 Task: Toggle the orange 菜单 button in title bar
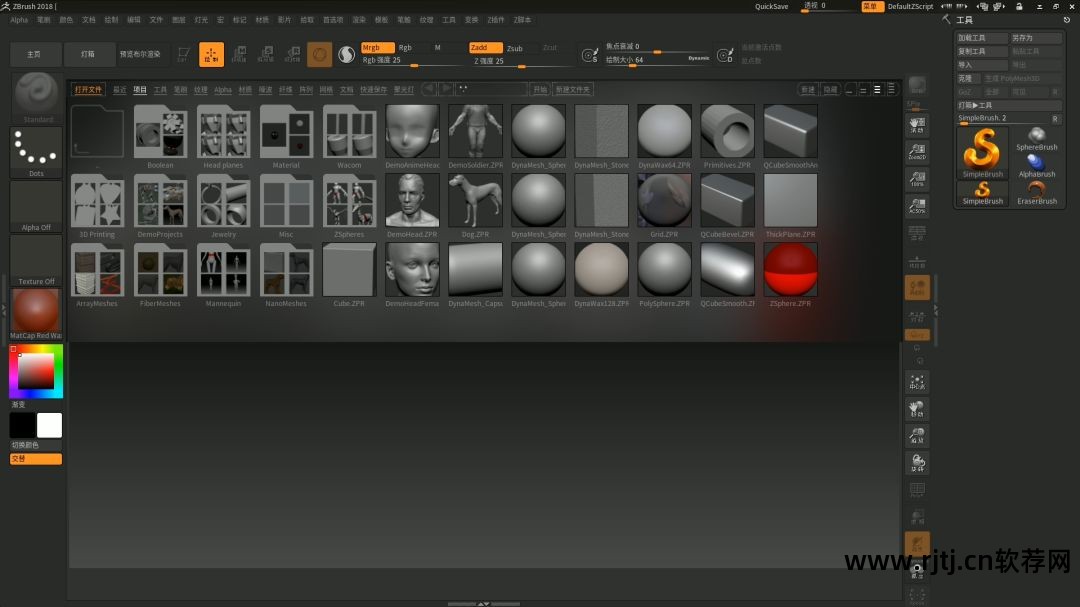tap(872, 6)
